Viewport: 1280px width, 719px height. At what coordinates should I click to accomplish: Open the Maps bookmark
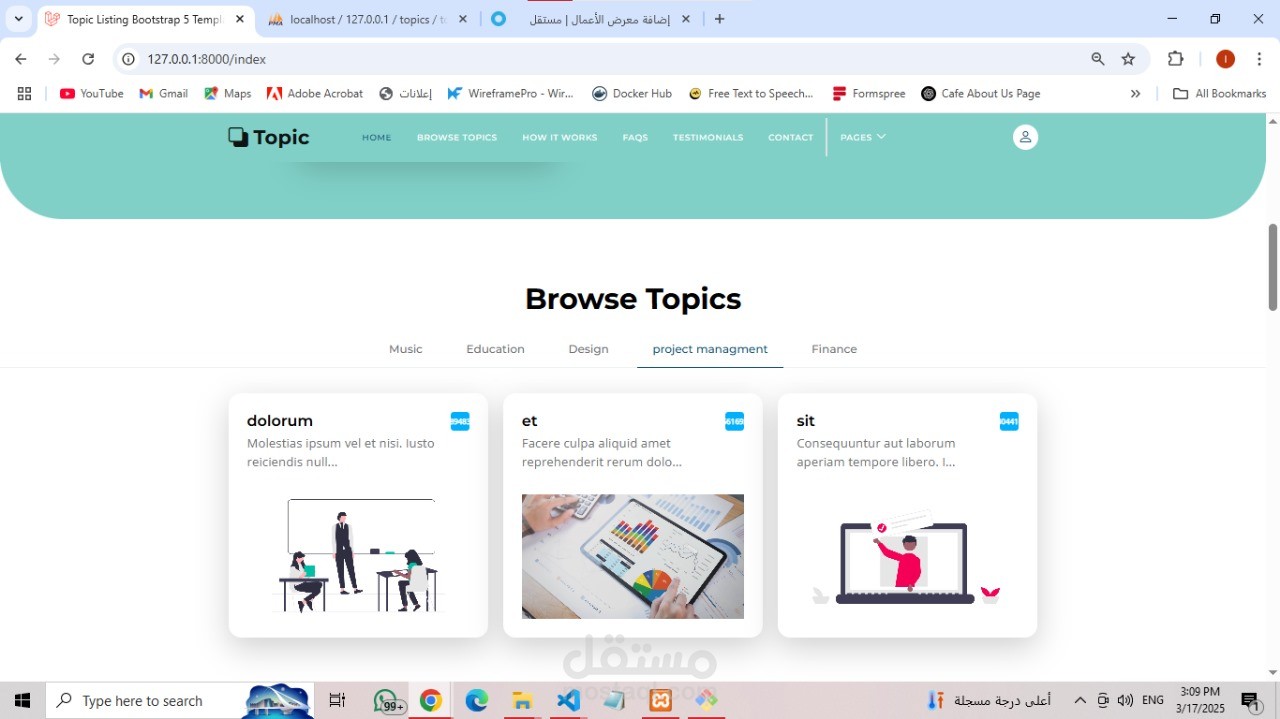[x=227, y=93]
